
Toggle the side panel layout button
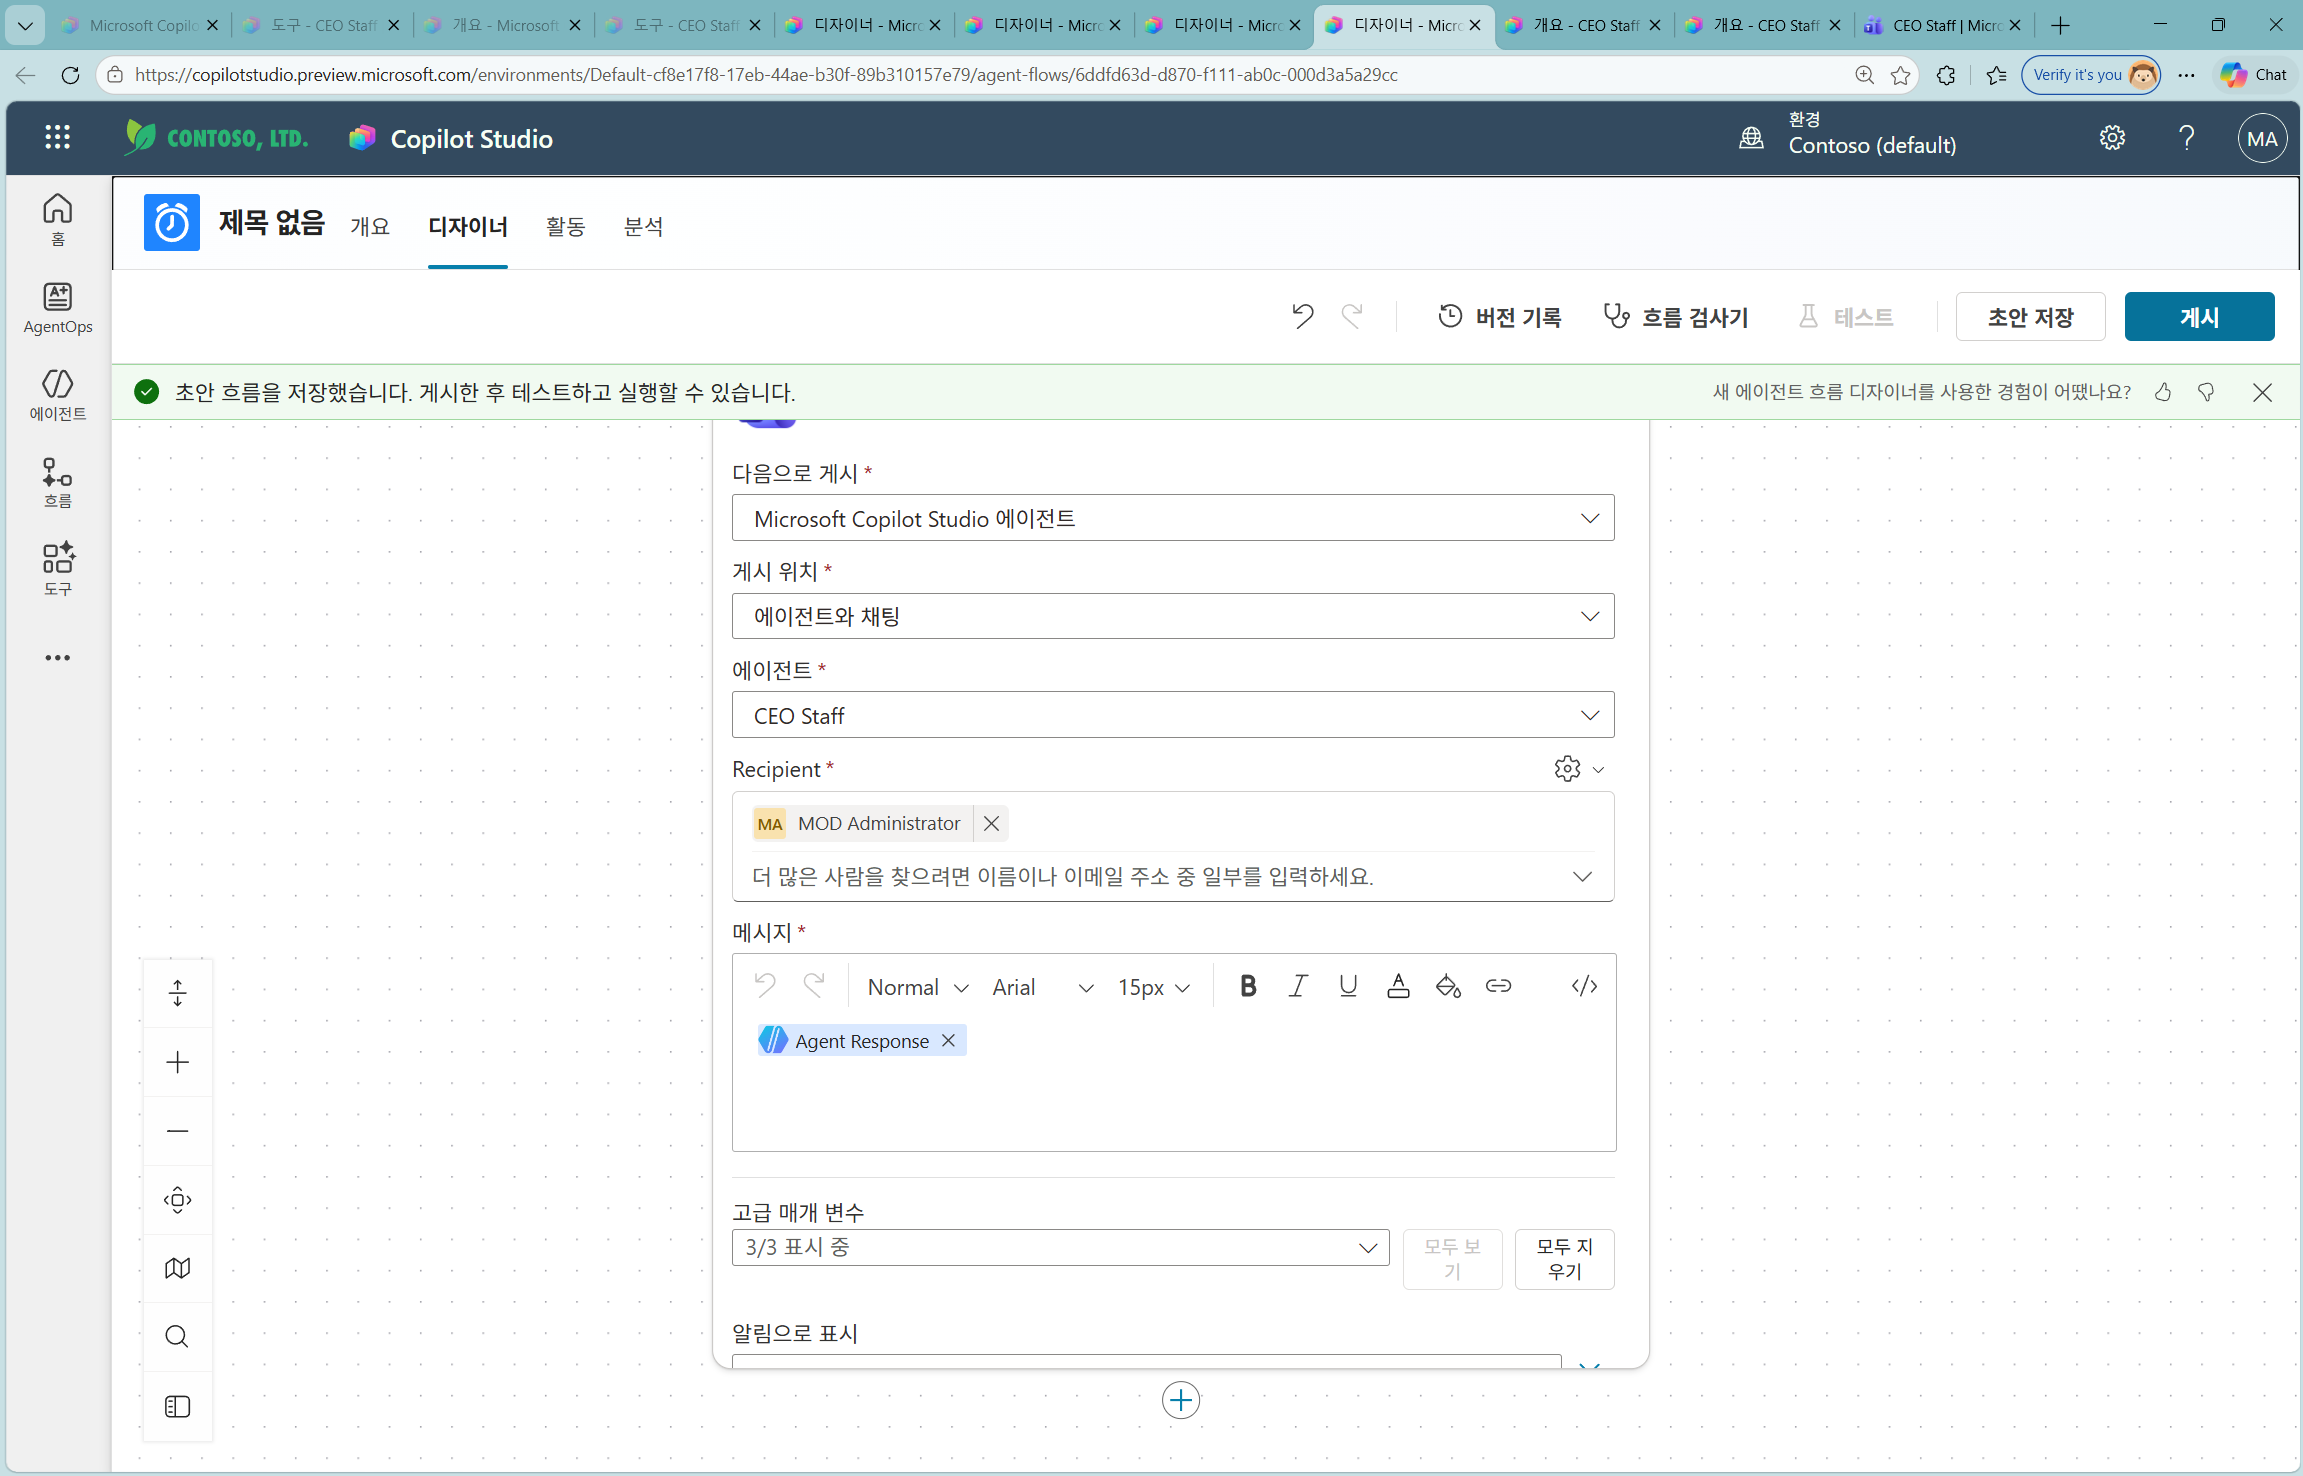(x=178, y=1406)
